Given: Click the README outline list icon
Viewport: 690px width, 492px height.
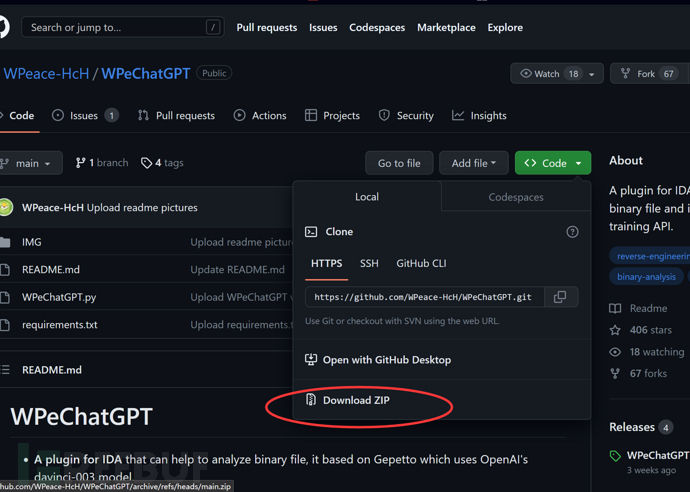Looking at the screenshot, I should pos(5,370).
